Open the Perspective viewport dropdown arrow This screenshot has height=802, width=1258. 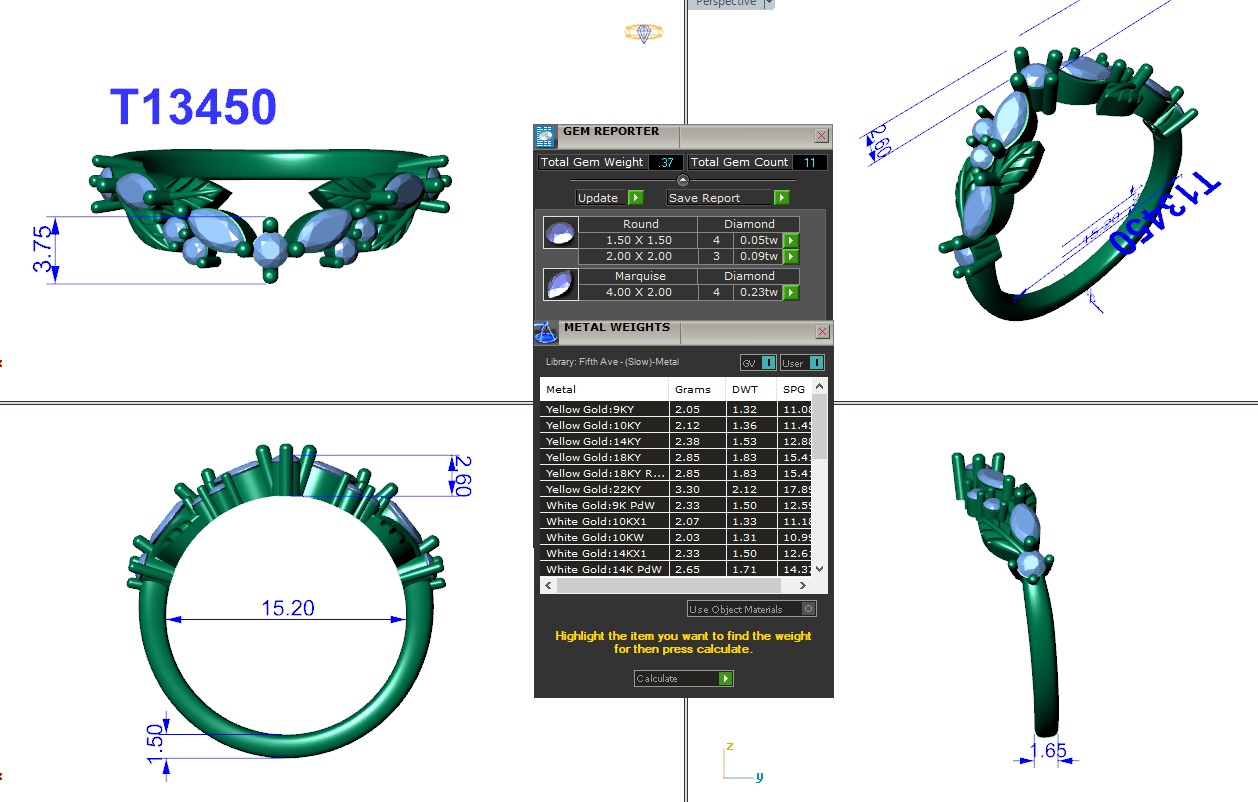pyautogui.click(x=768, y=4)
